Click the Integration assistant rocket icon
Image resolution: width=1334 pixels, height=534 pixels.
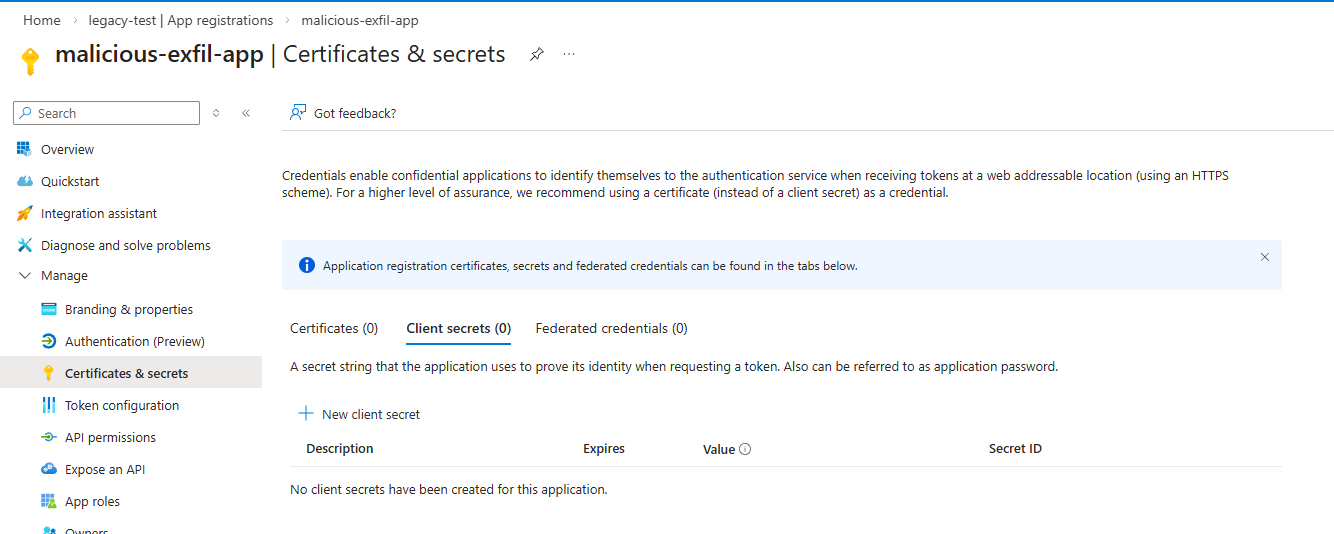coord(24,213)
